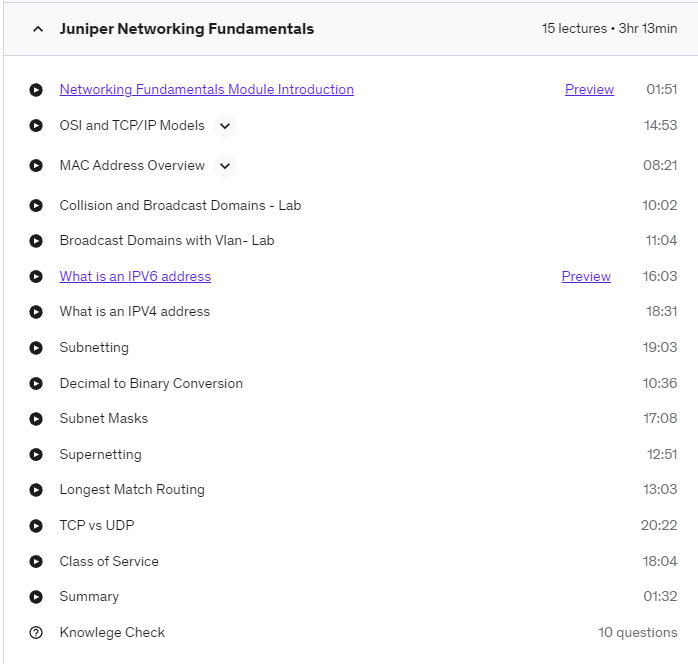698x664 pixels.
Task: Click play icon beside Networking Fundamentals Module Introduction
Action: [x=36, y=90]
